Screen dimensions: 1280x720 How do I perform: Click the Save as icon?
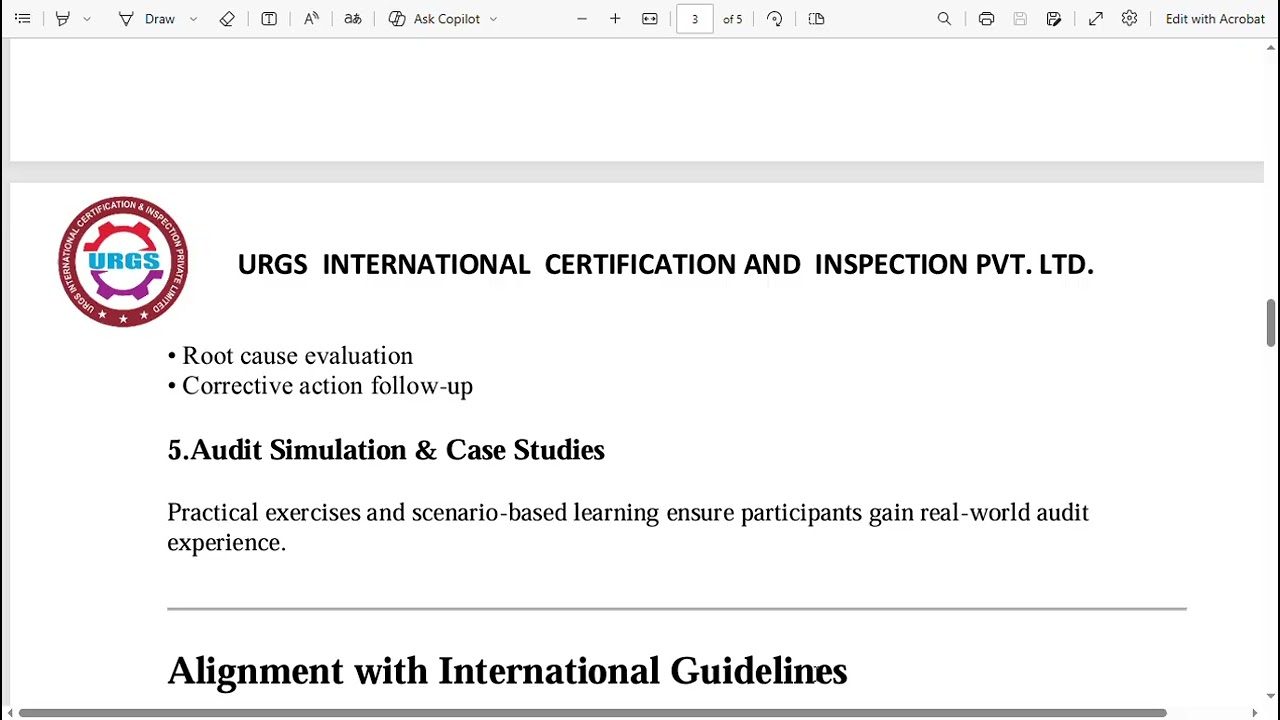1054,19
